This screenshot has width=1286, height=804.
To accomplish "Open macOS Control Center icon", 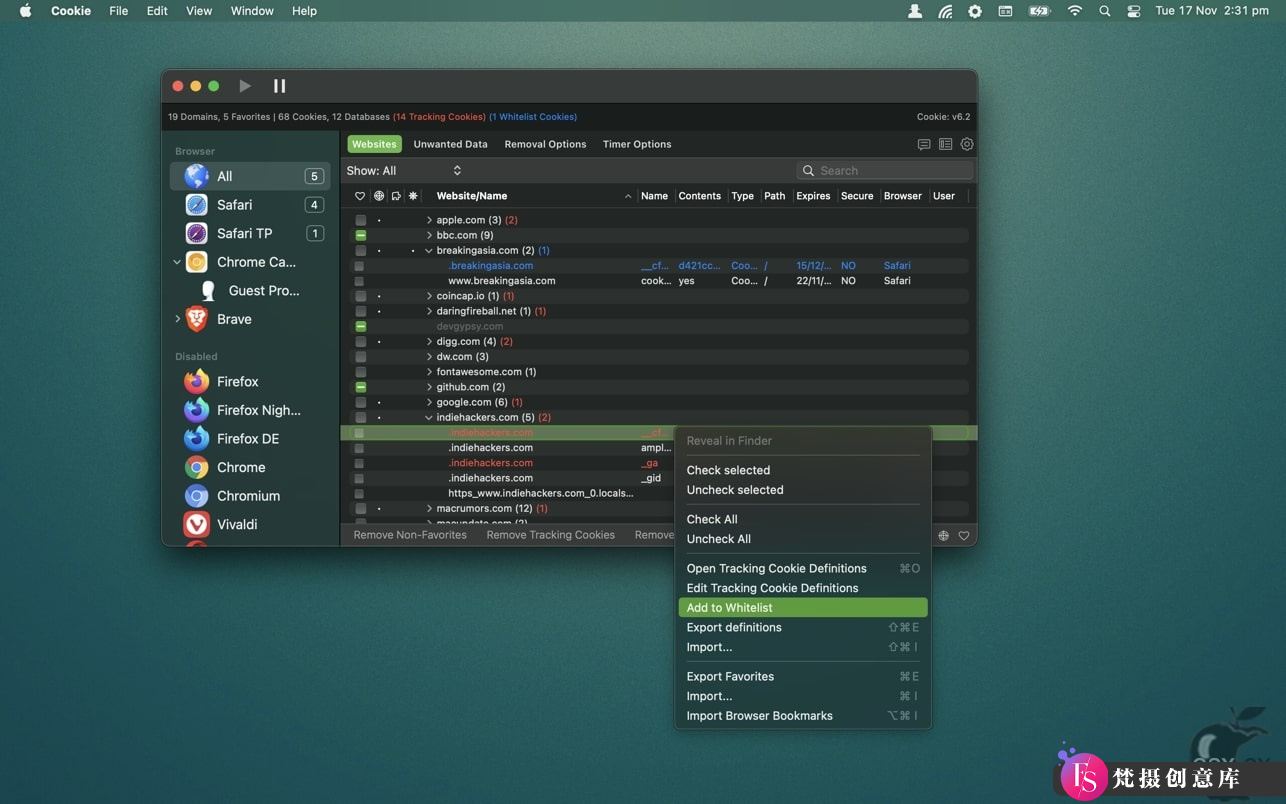I will coord(1134,11).
